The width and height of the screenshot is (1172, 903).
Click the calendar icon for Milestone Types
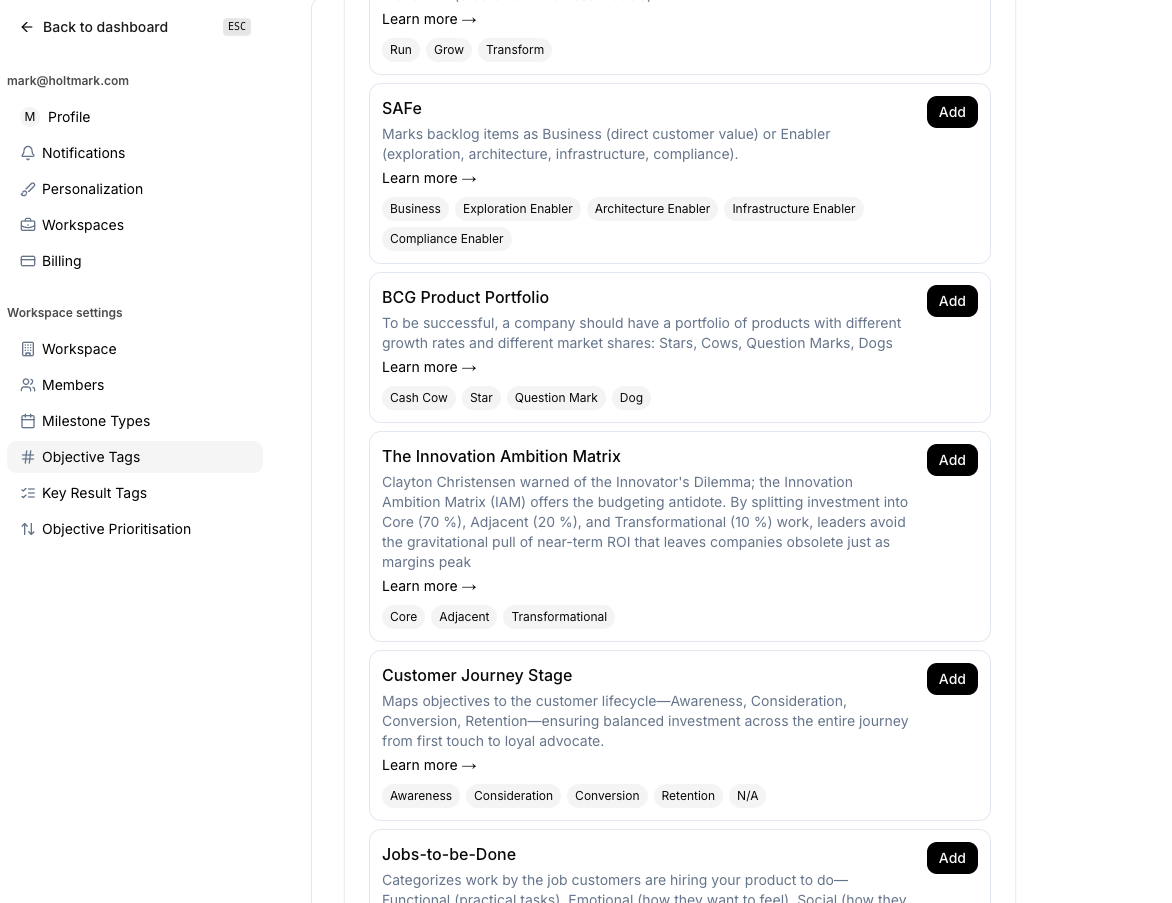coord(28,421)
